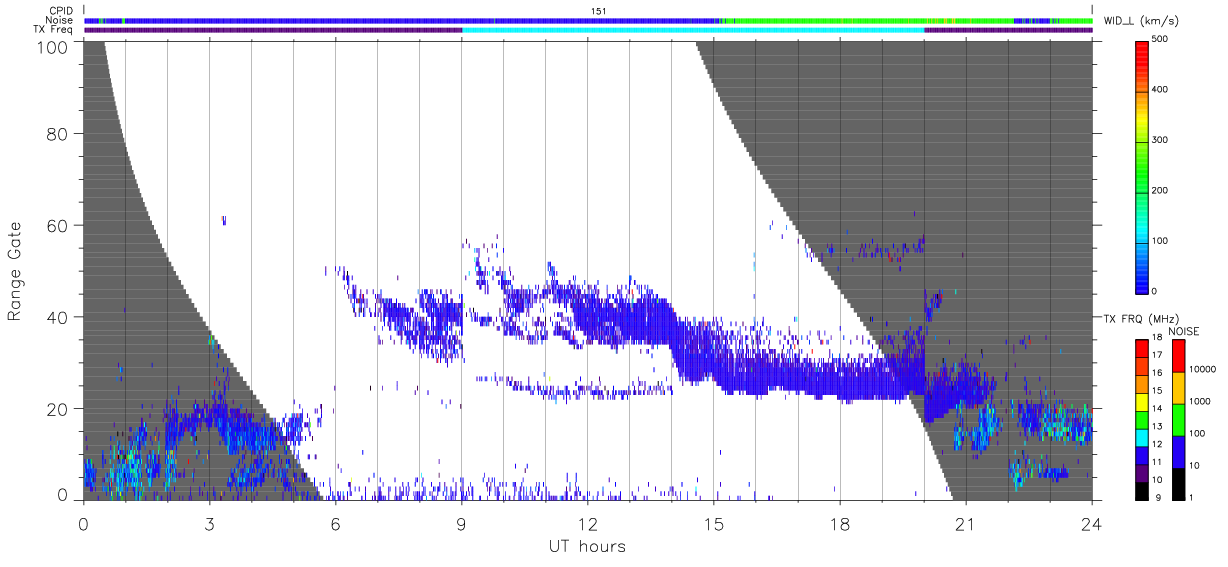
Task: Click the 10000 tick on the NOISE legend
Action: [1200, 369]
